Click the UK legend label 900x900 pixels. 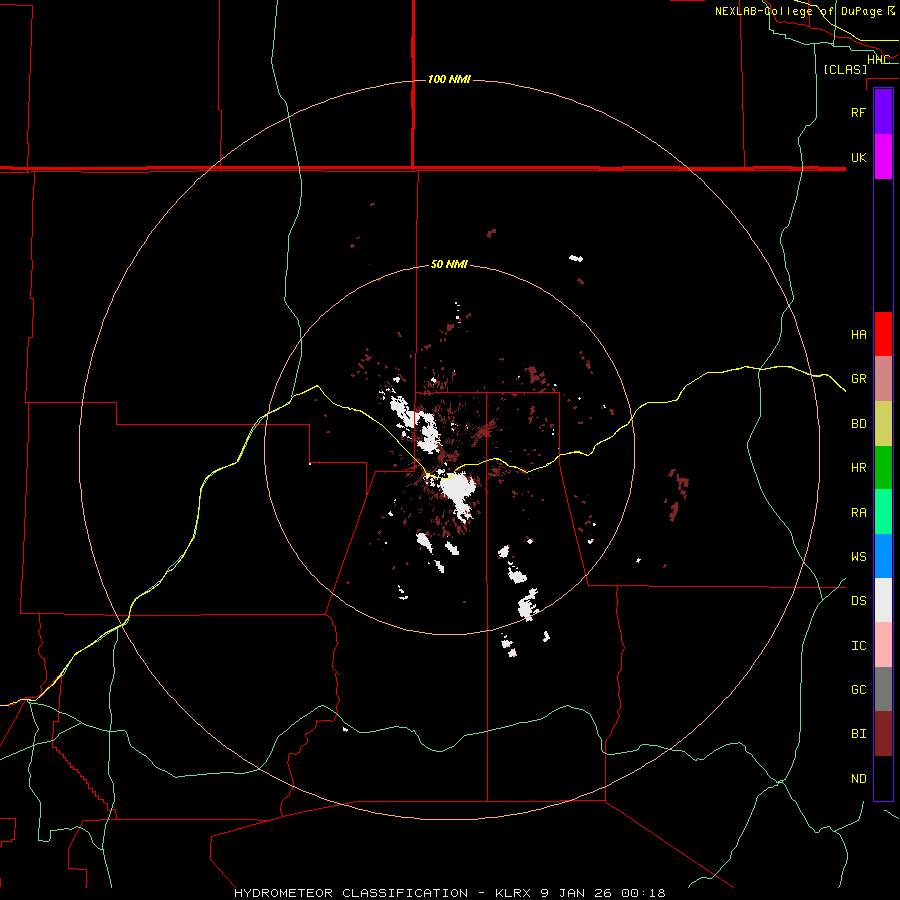point(858,157)
